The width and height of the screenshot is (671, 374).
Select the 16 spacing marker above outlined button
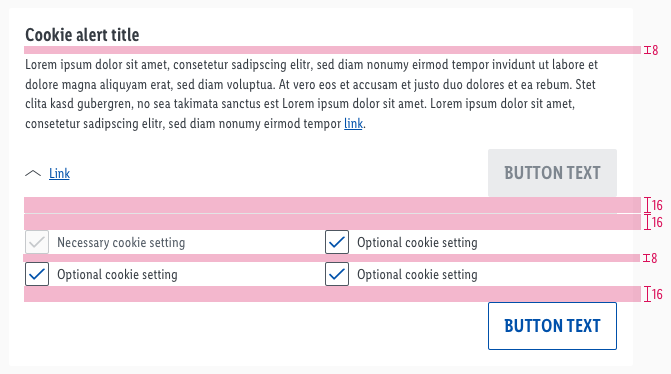(653, 294)
